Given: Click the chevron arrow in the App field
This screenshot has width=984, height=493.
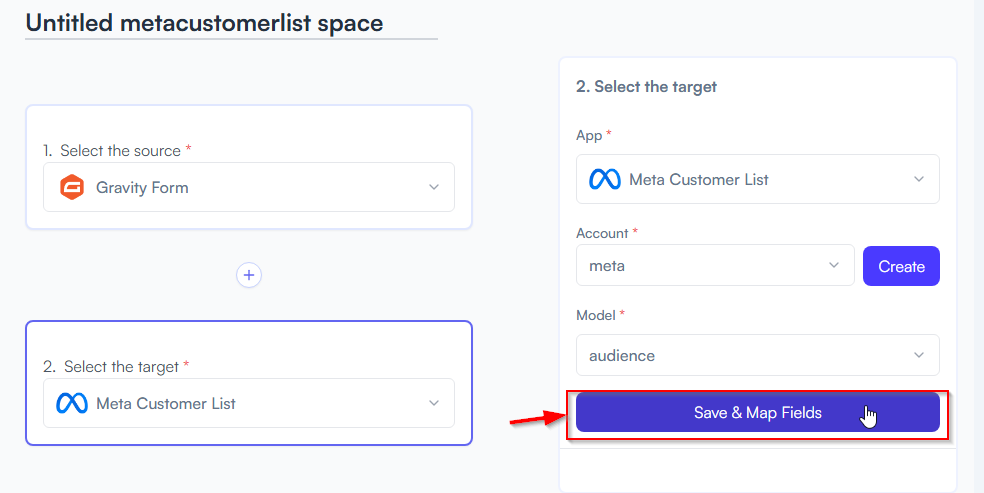Looking at the screenshot, I should [x=919, y=179].
